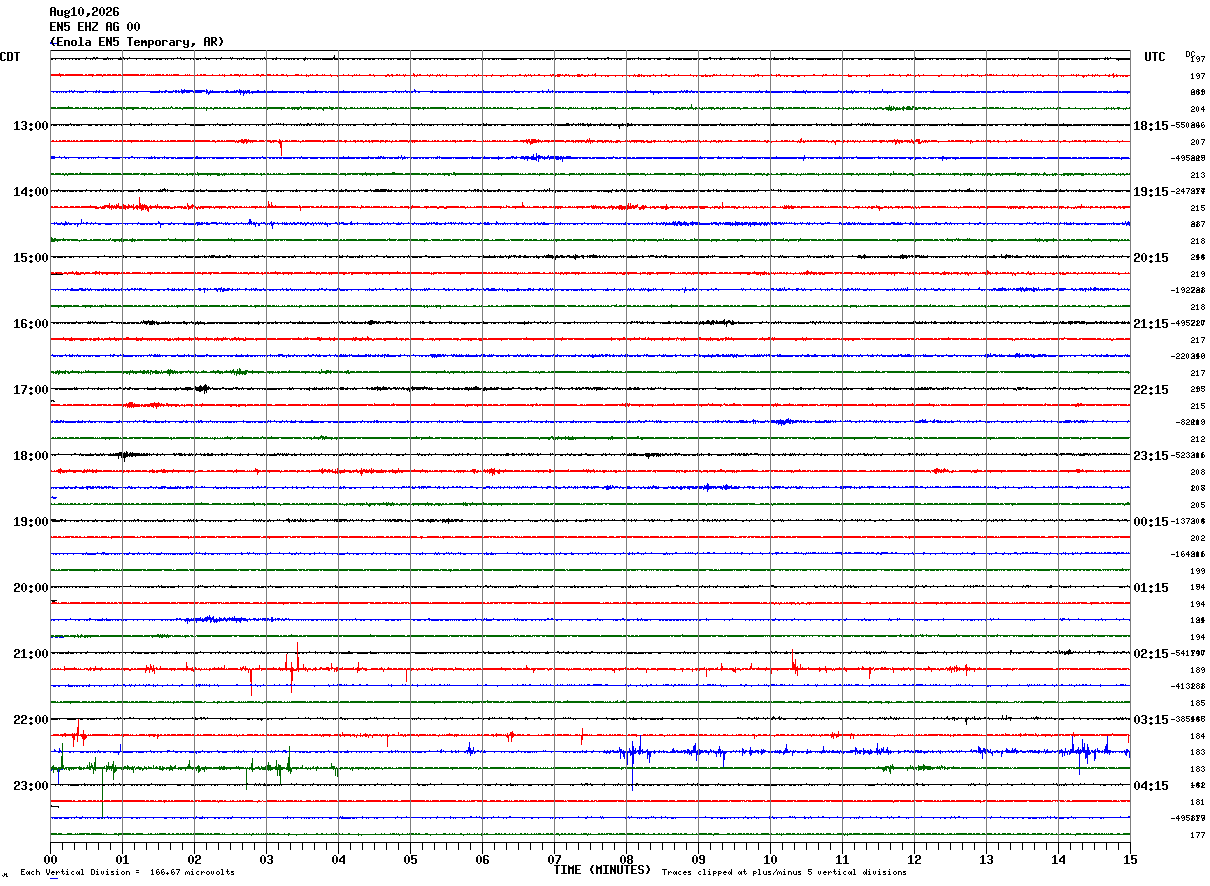Screen dimensions: 1210x886
Task: Click the minute 00 axis tick
Action: point(51,859)
